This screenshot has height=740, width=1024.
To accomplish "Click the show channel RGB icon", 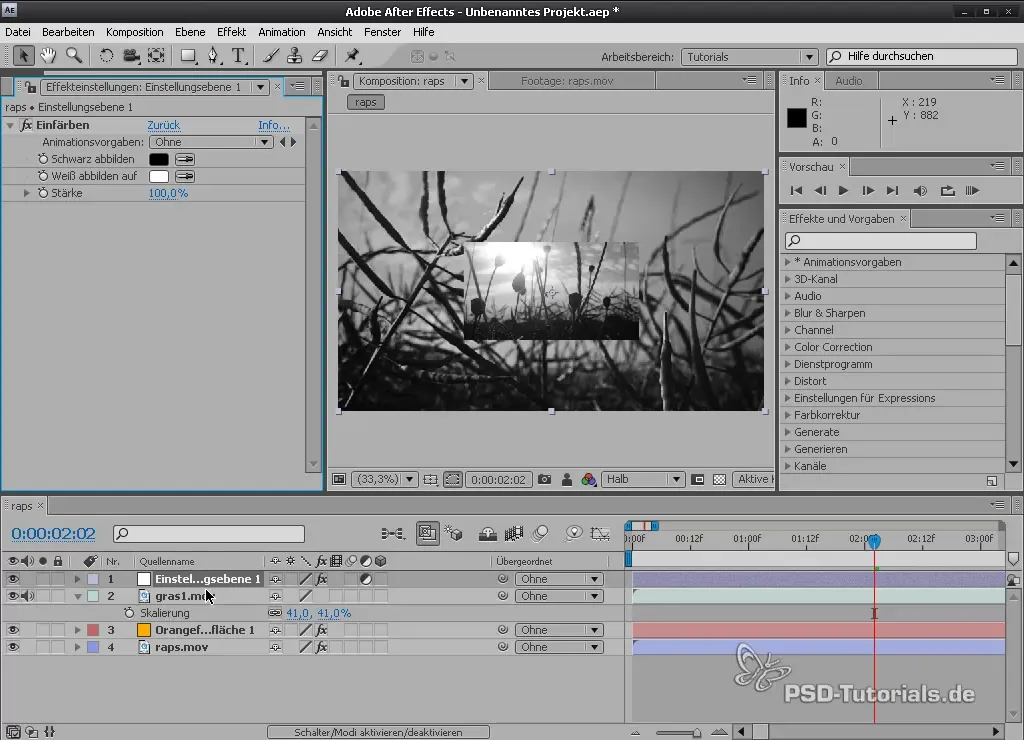I will point(588,479).
